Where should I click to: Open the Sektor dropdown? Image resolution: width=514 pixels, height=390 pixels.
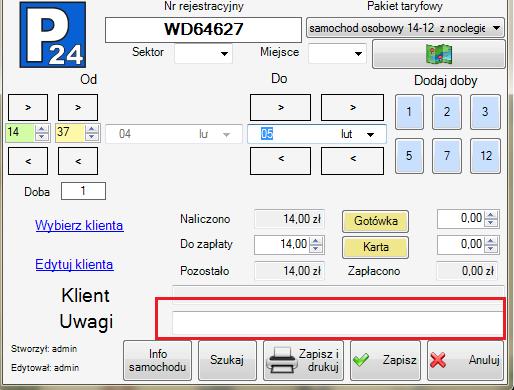pos(224,53)
